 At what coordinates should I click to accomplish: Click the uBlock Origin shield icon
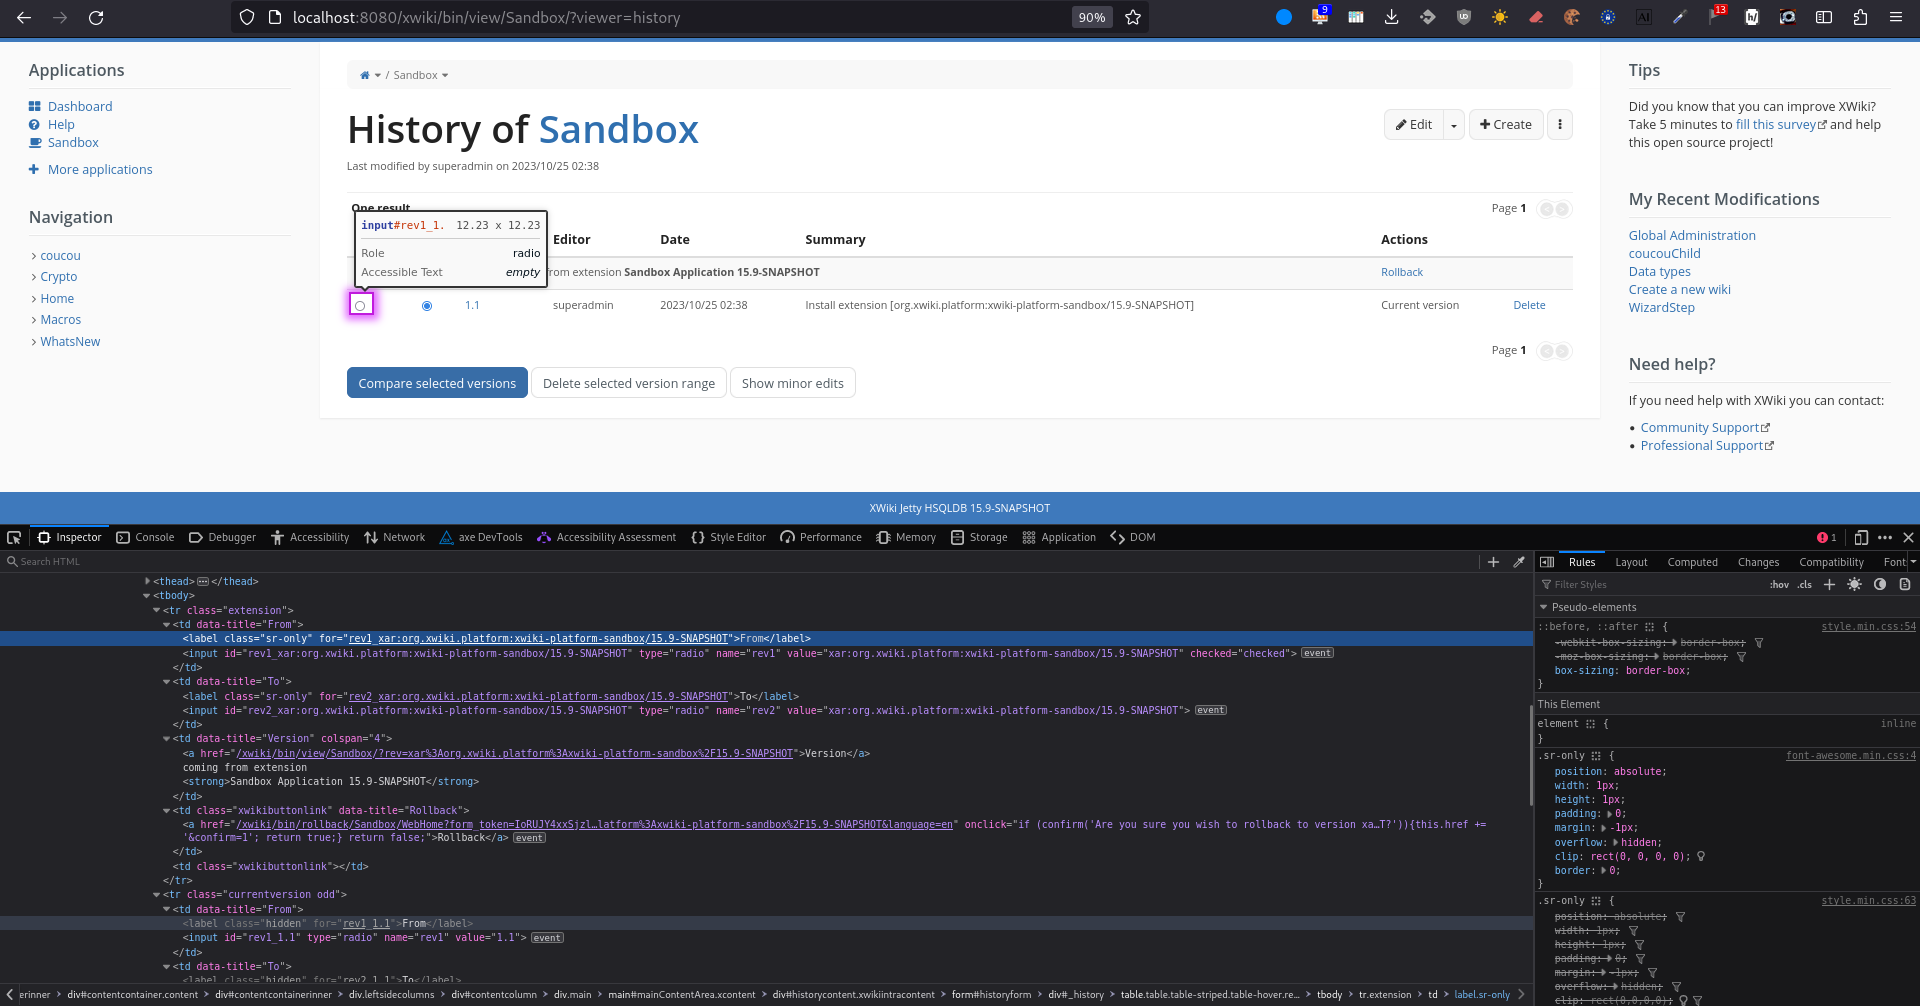pos(1464,17)
